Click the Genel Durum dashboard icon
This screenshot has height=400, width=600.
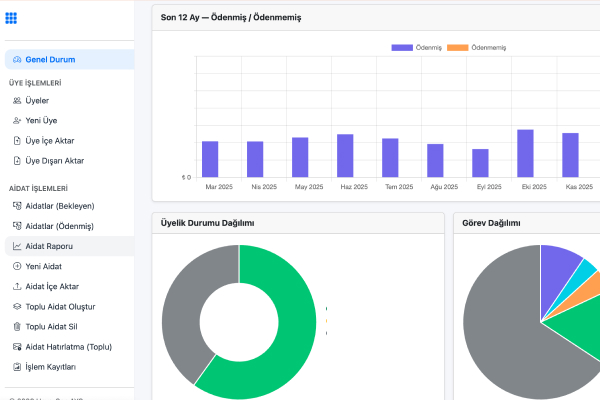click(17, 60)
